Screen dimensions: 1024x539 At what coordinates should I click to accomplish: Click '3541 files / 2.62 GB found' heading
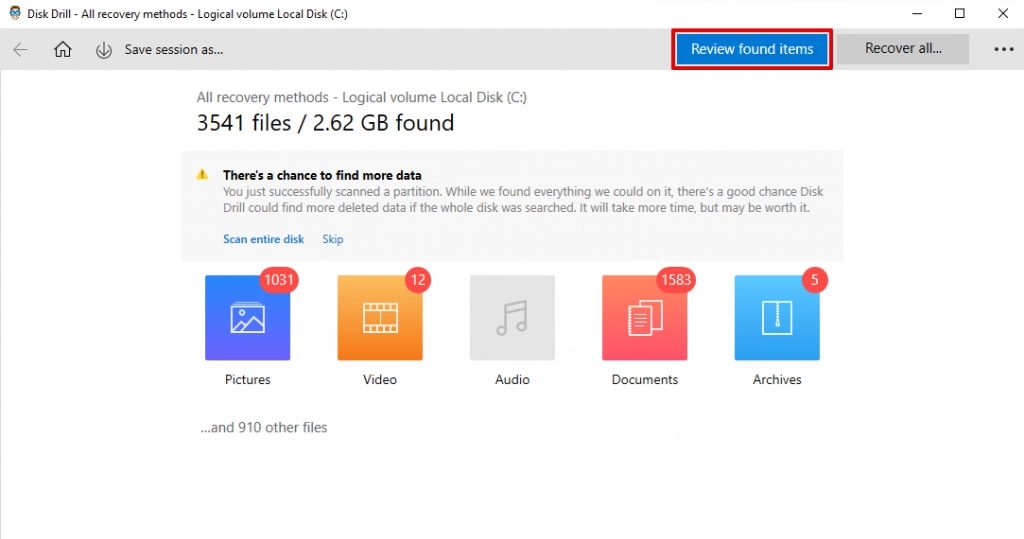[325, 123]
